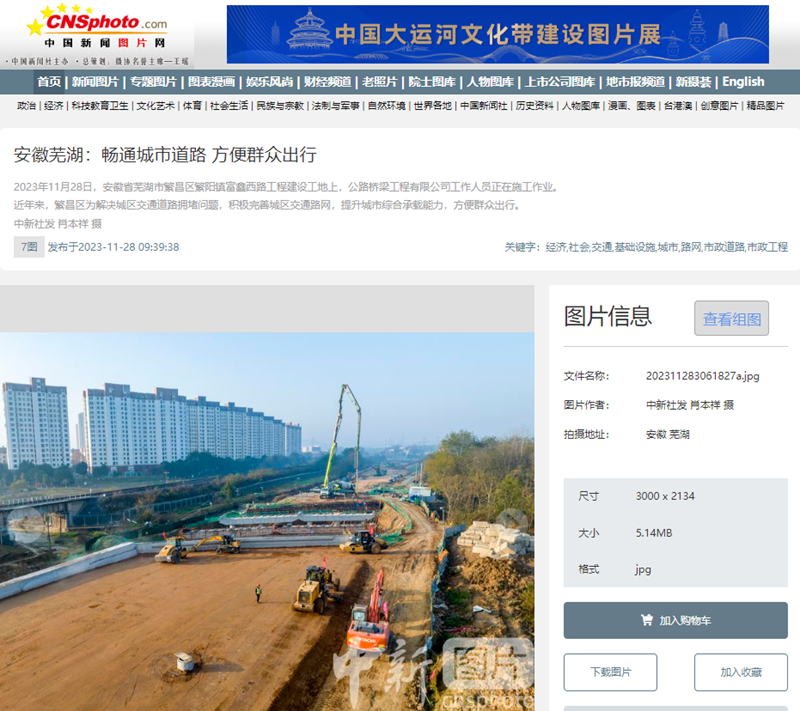Save image with 加入收藏 button
This screenshot has height=711, width=800.
[x=740, y=672]
